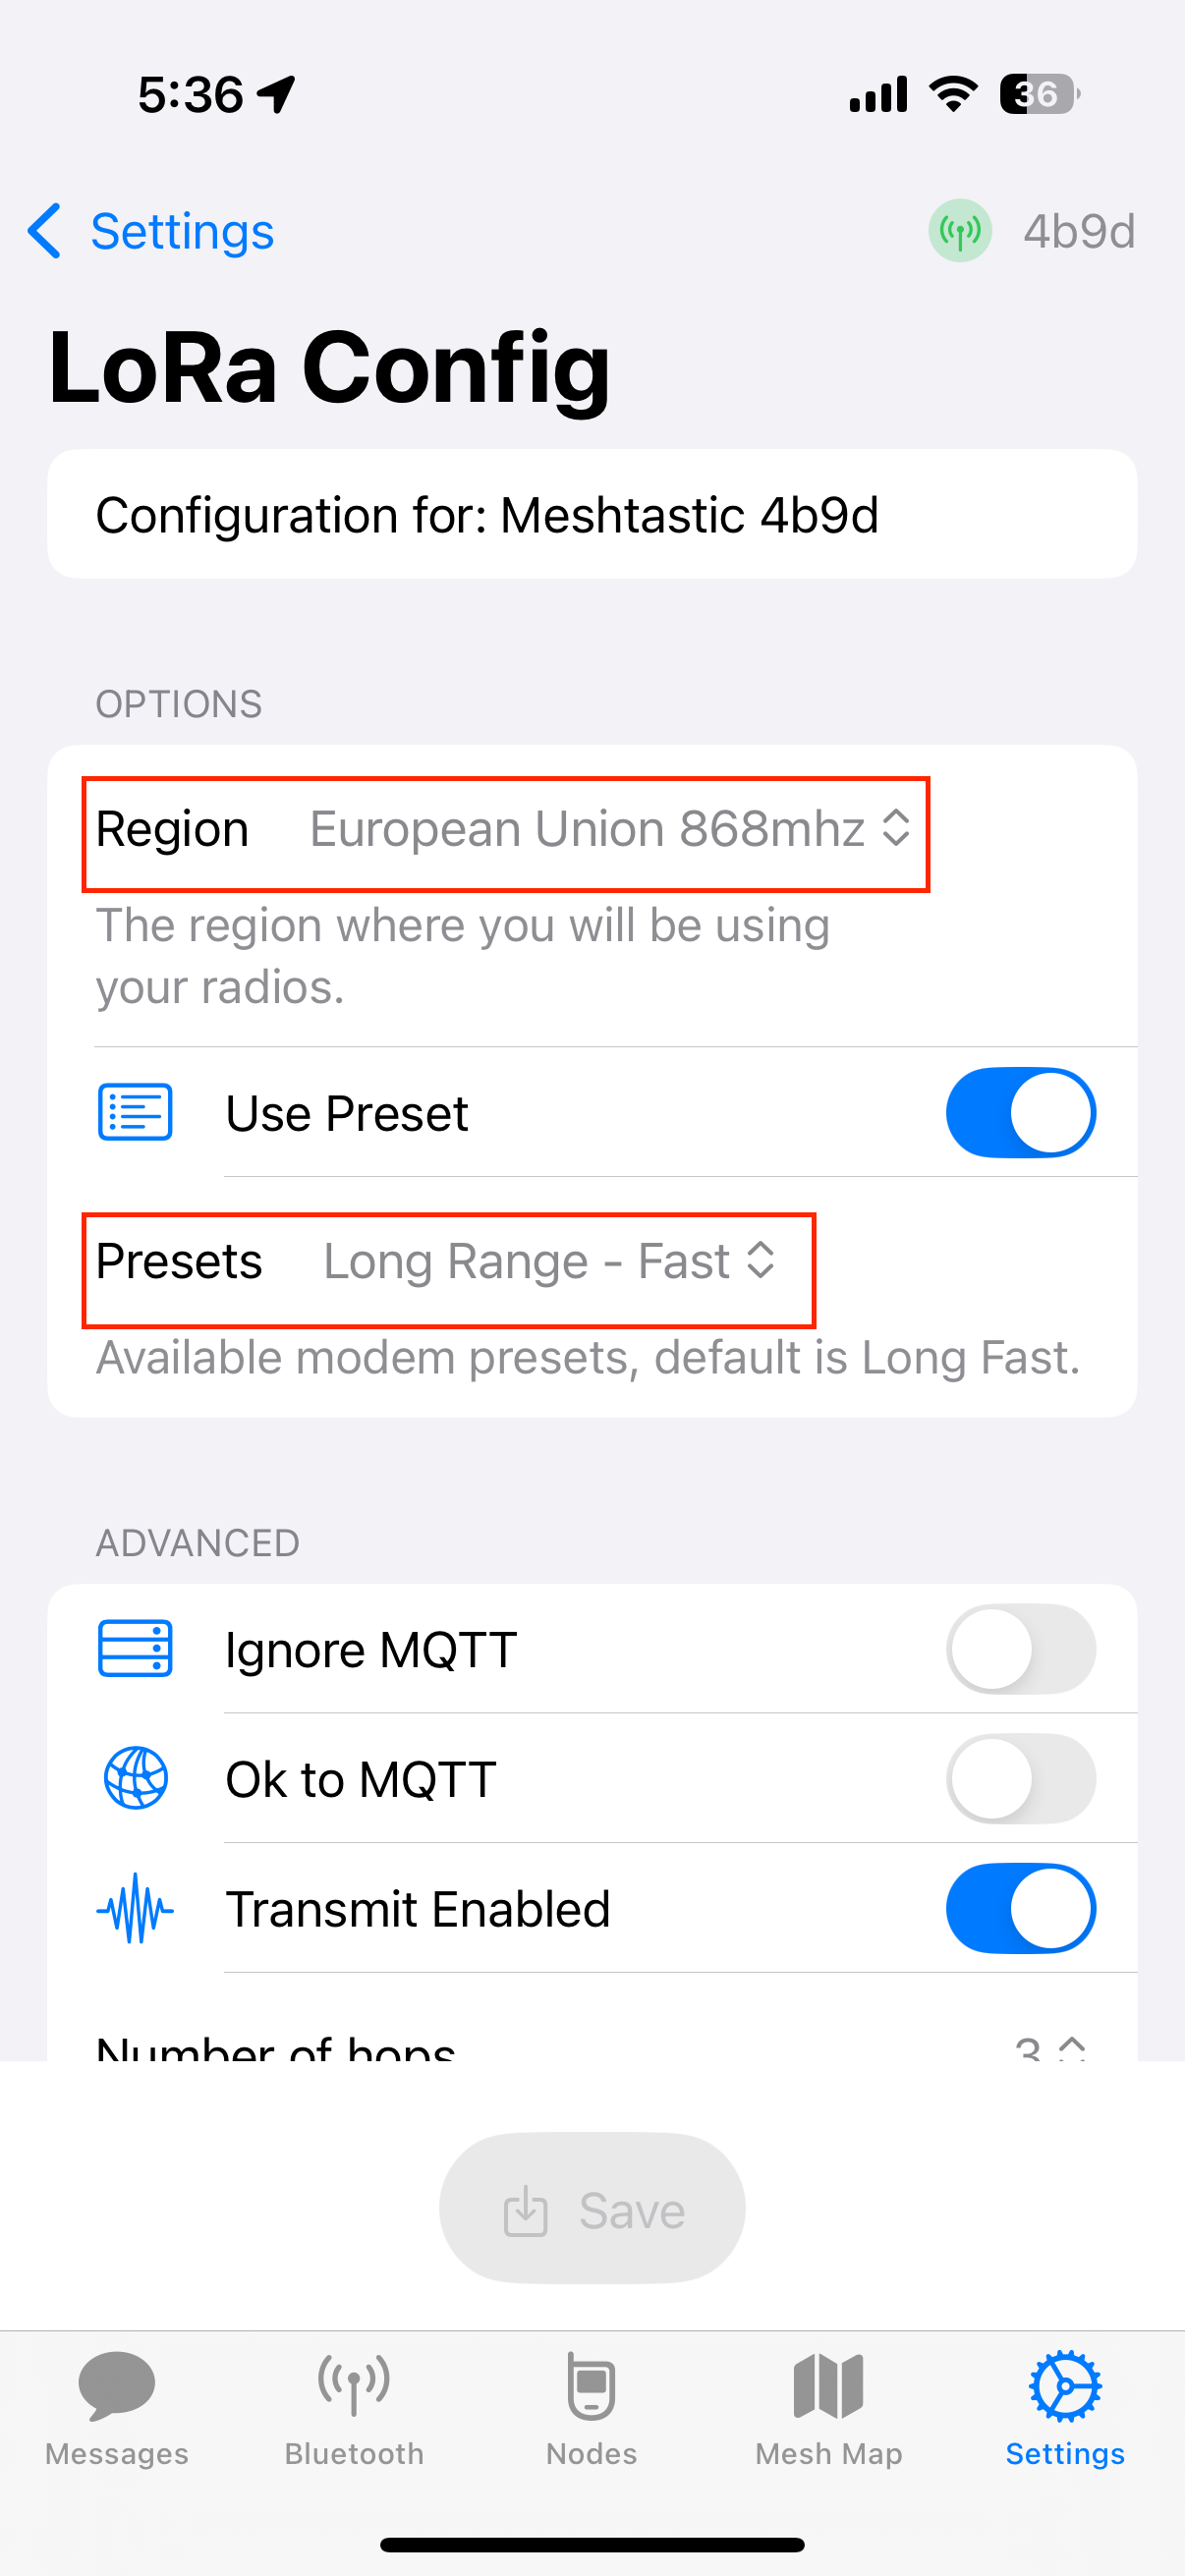Viewport: 1185px width, 2576px height.
Task: Enable the Ok to MQTT switch
Action: click(x=1020, y=1778)
